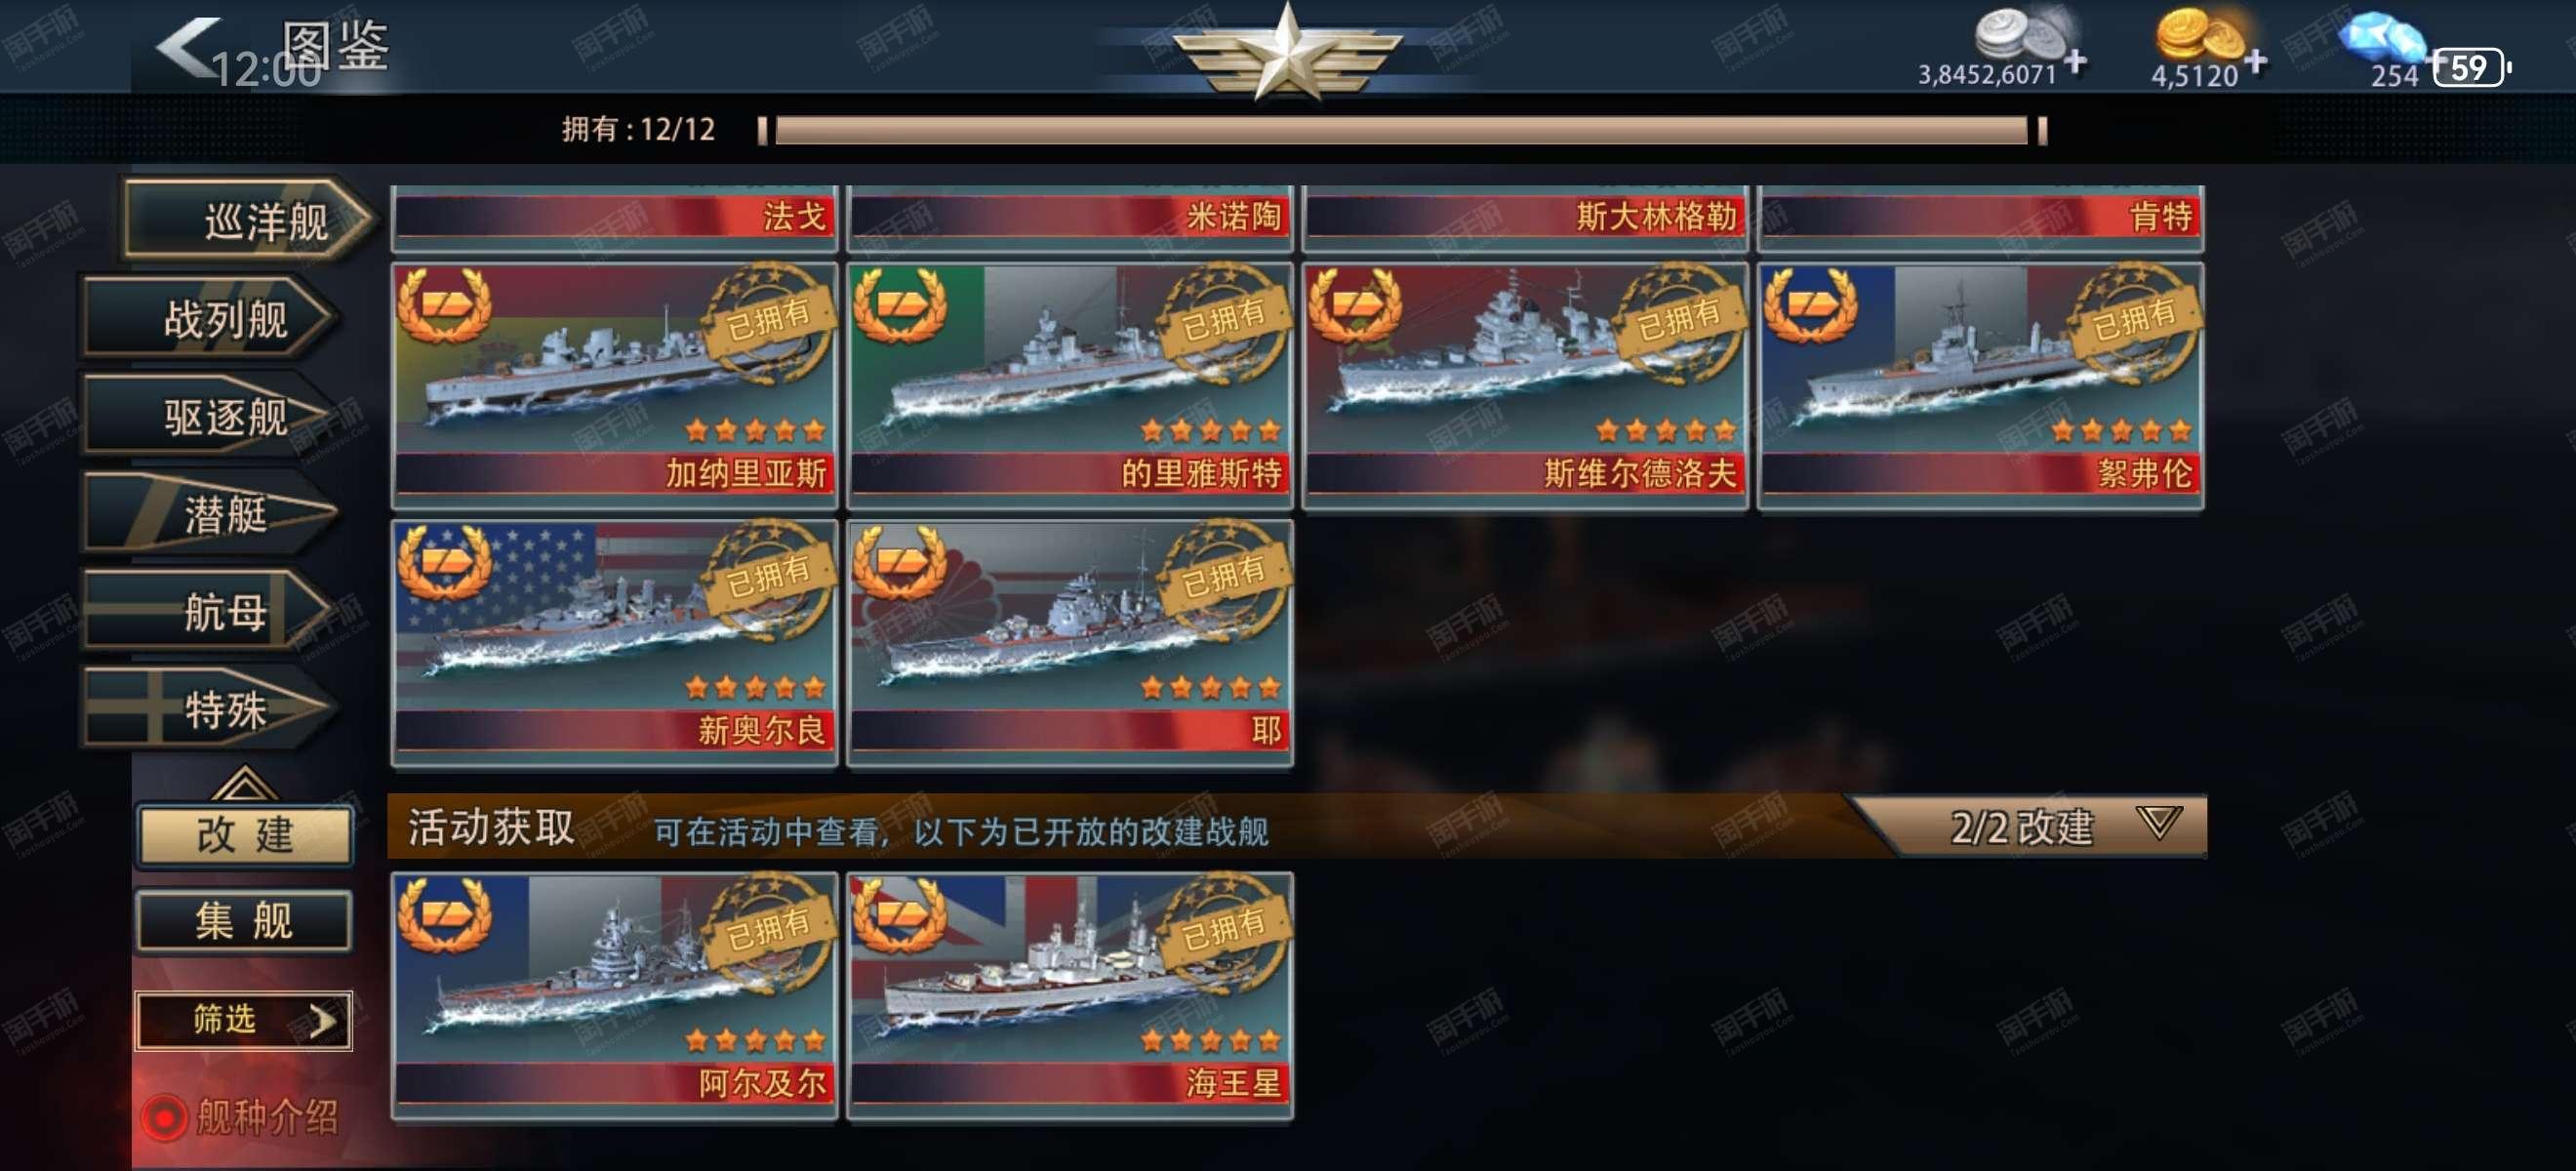Open the 航母 category button
The image size is (2576, 1171).
coord(210,611)
